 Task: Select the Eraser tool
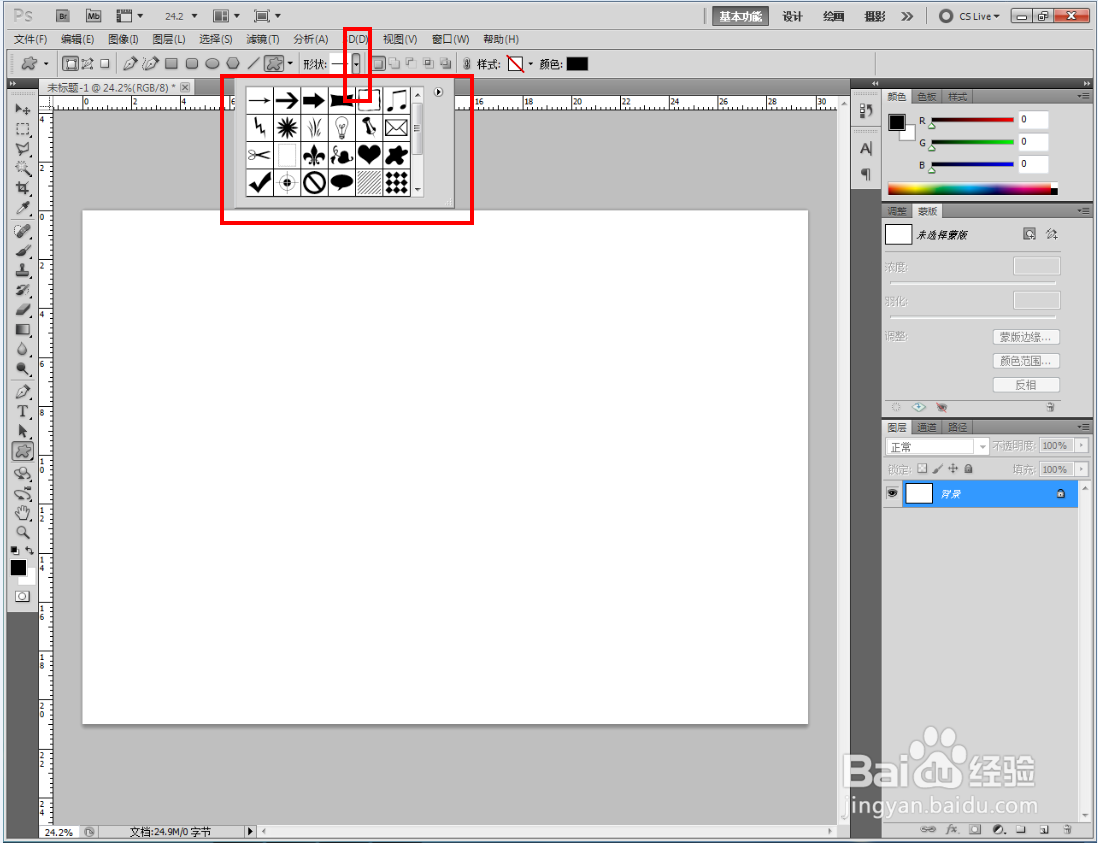coord(22,309)
